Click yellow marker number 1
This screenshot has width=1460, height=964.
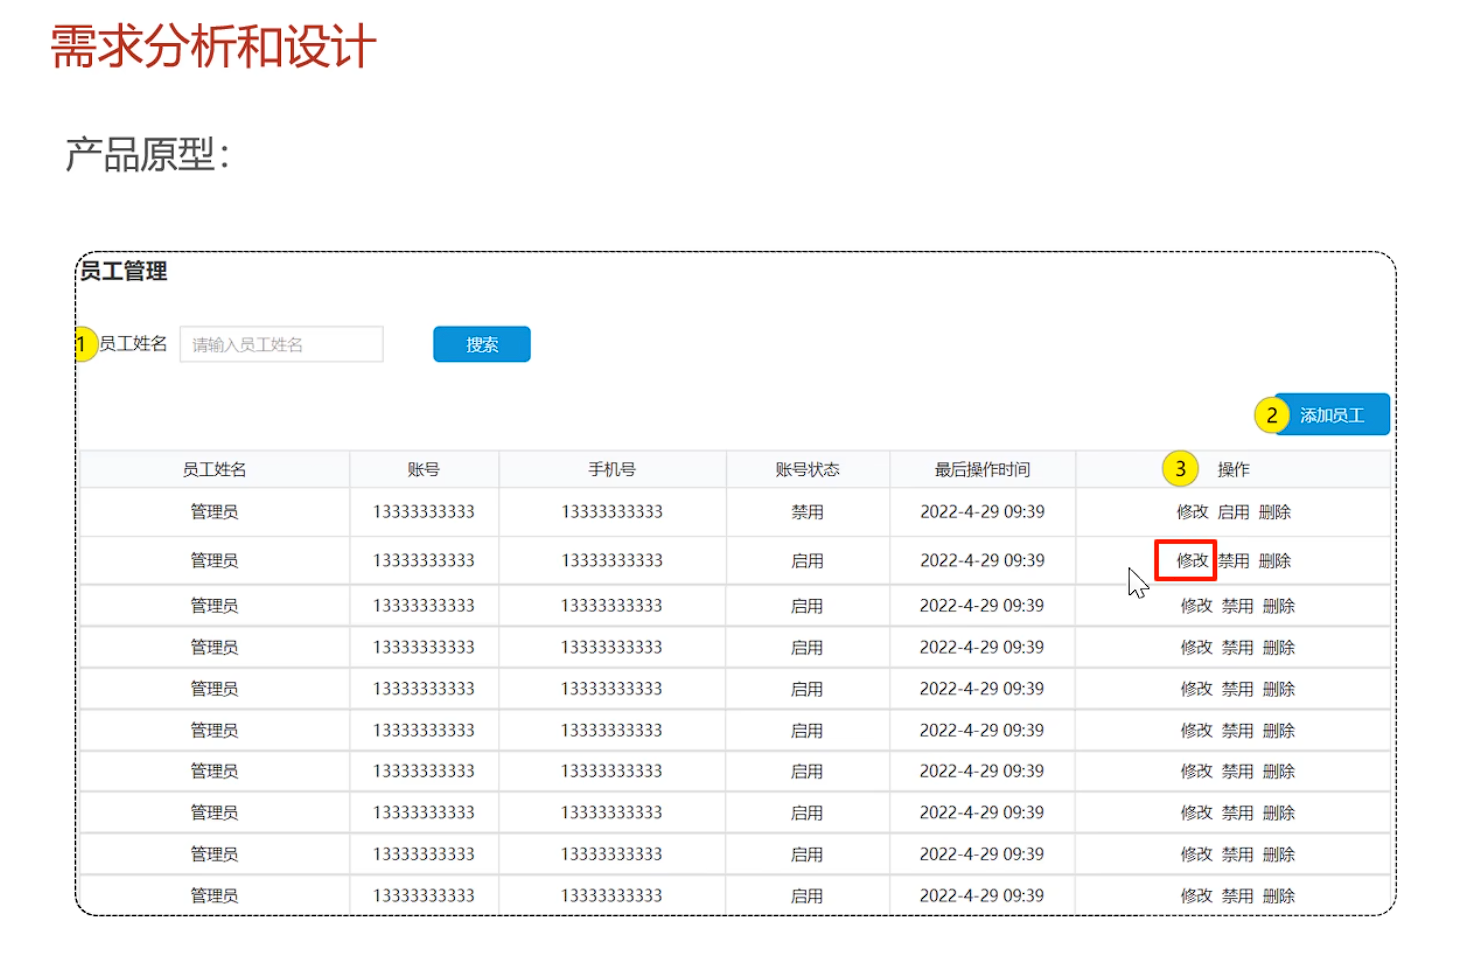click(84, 344)
